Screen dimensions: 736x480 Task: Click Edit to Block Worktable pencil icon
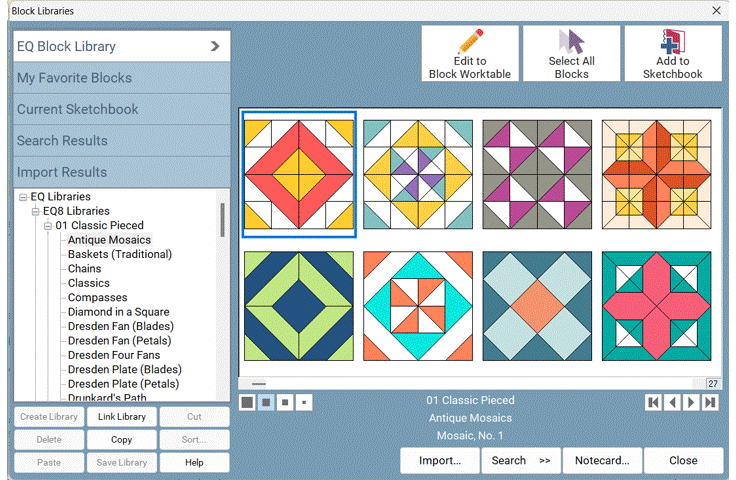click(470, 43)
